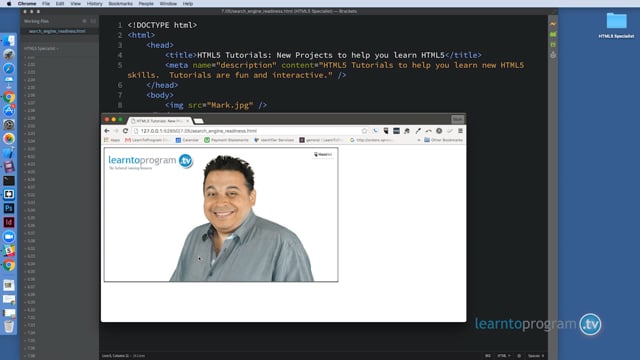Launch Safari from the Dock

(x=9, y=69)
